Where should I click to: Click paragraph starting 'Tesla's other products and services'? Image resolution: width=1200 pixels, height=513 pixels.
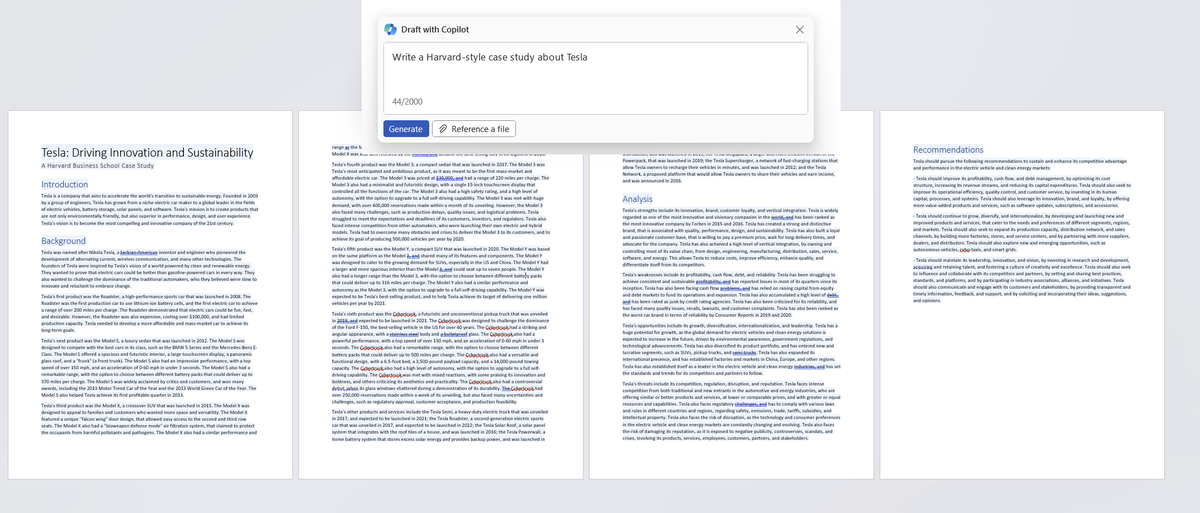click(x=440, y=425)
